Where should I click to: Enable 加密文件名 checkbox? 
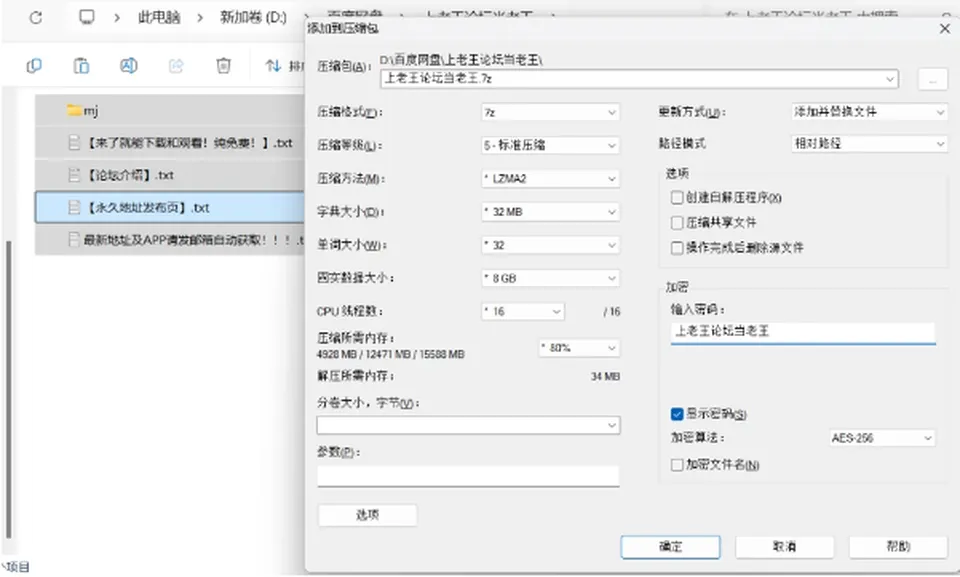pyautogui.click(x=677, y=465)
